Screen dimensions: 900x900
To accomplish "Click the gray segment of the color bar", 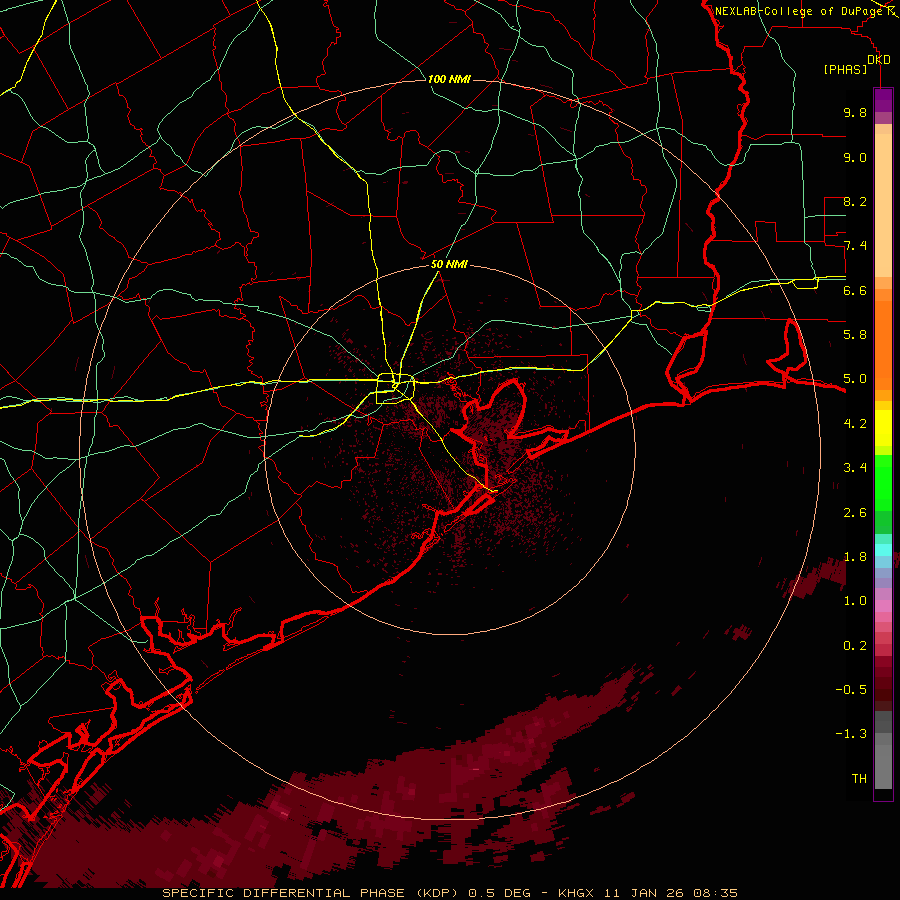I will pos(883,751).
